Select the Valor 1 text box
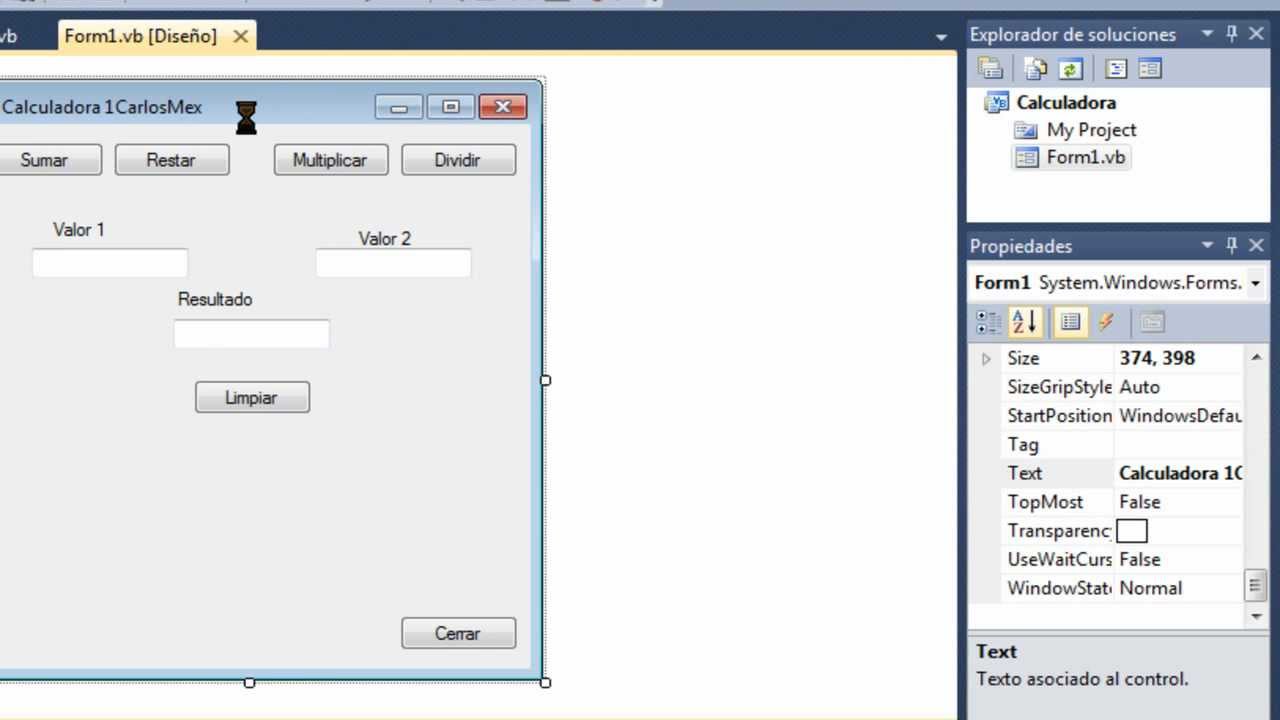Screen dimensions: 1280x720 [x=110, y=263]
